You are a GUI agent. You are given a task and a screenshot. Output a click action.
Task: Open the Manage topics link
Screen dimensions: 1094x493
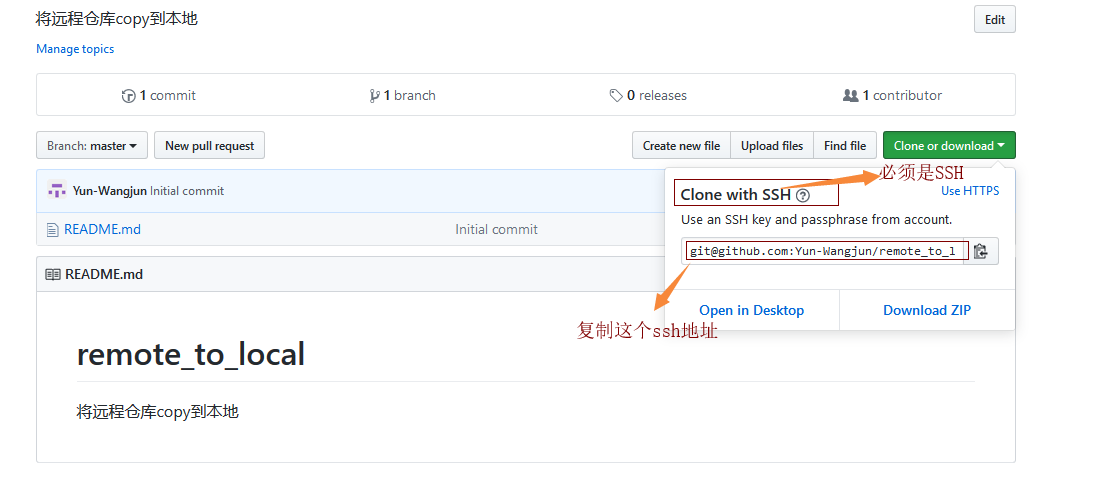[75, 49]
